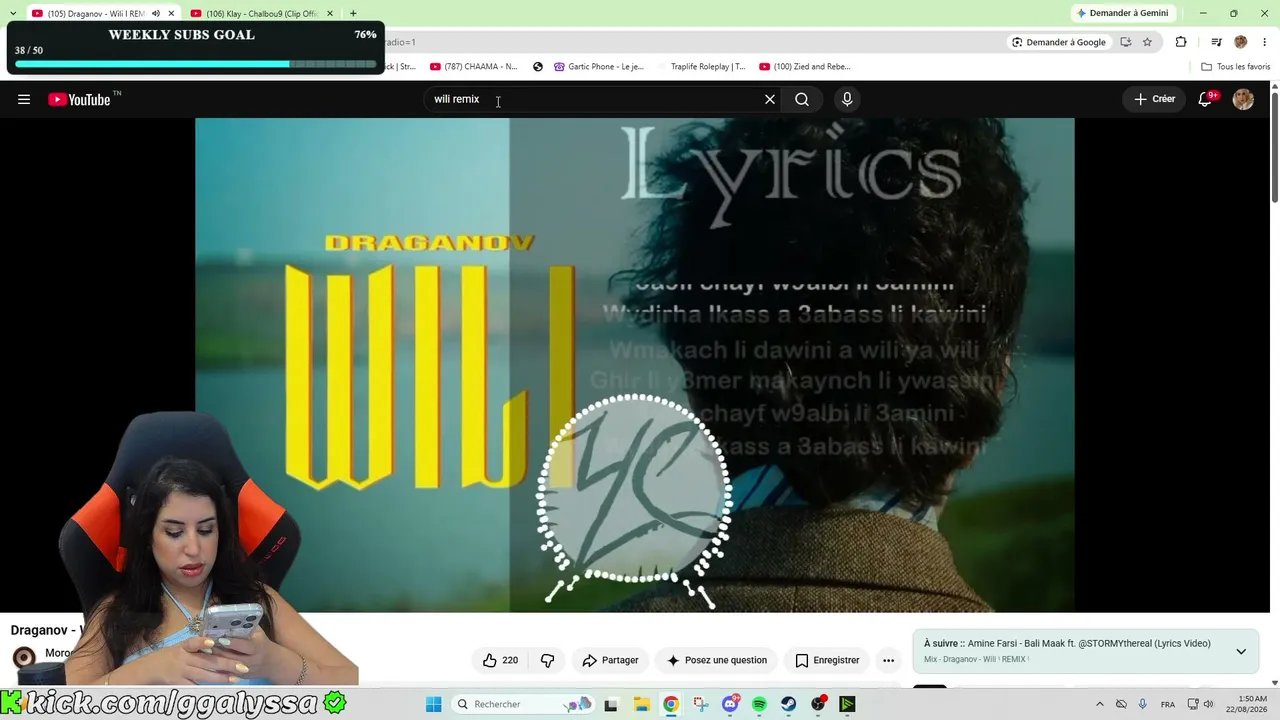Click Posez une question button
The width and height of the screenshot is (1280, 720).
pyautogui.click(x=716, y=660)
